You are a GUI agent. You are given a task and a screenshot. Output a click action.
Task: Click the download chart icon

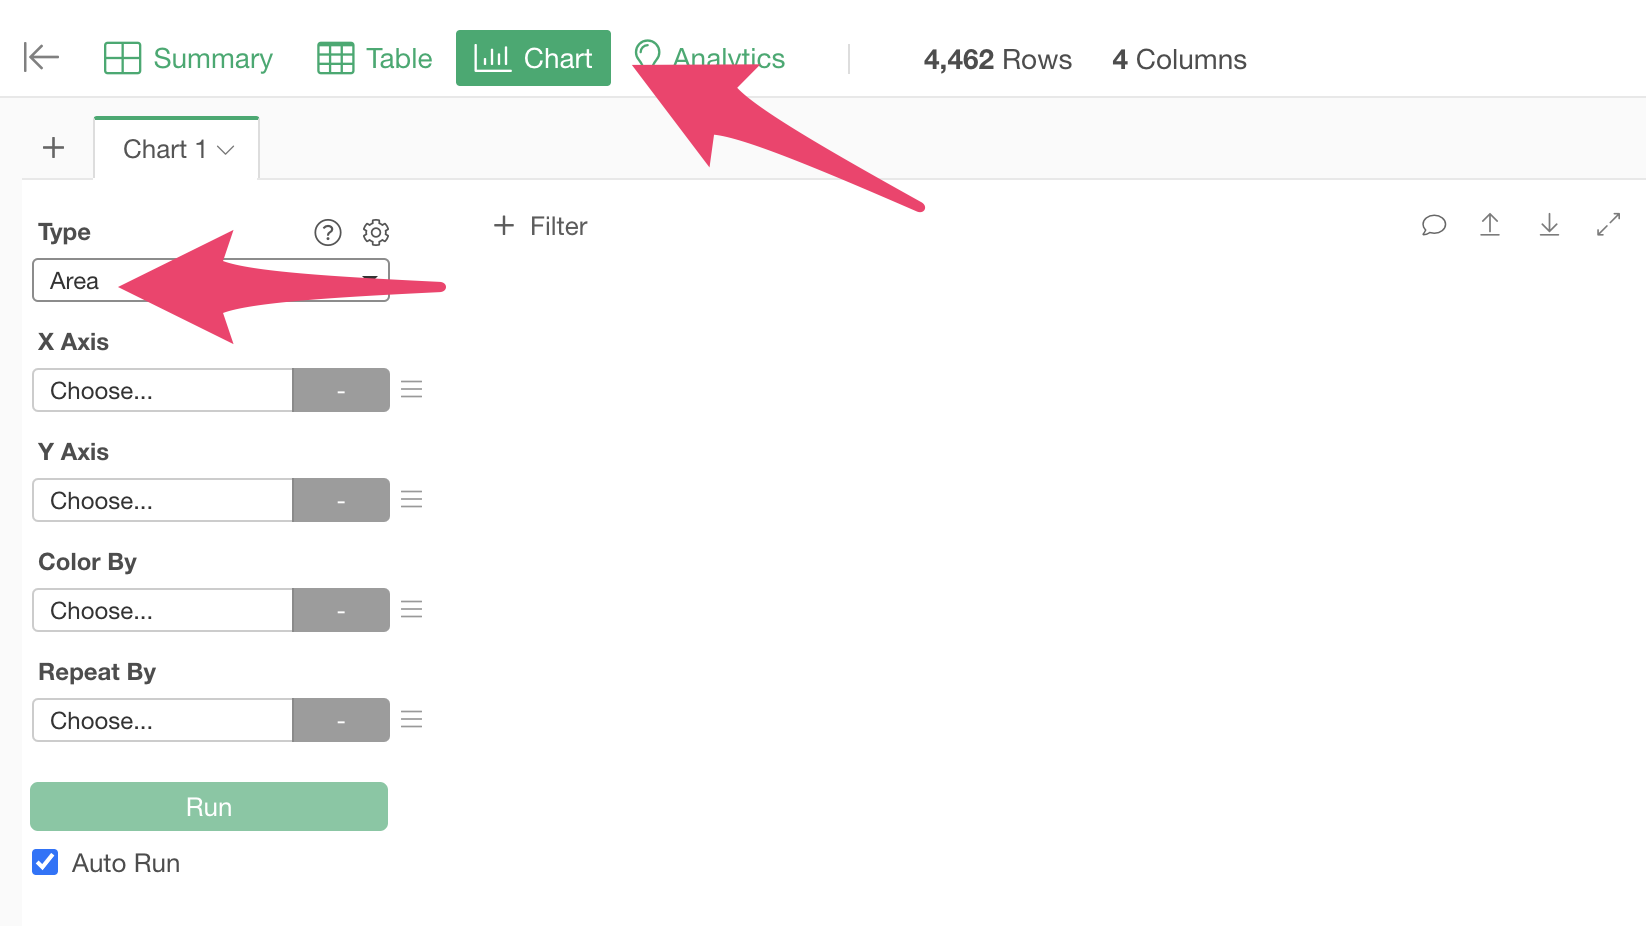click(1549, 225)
